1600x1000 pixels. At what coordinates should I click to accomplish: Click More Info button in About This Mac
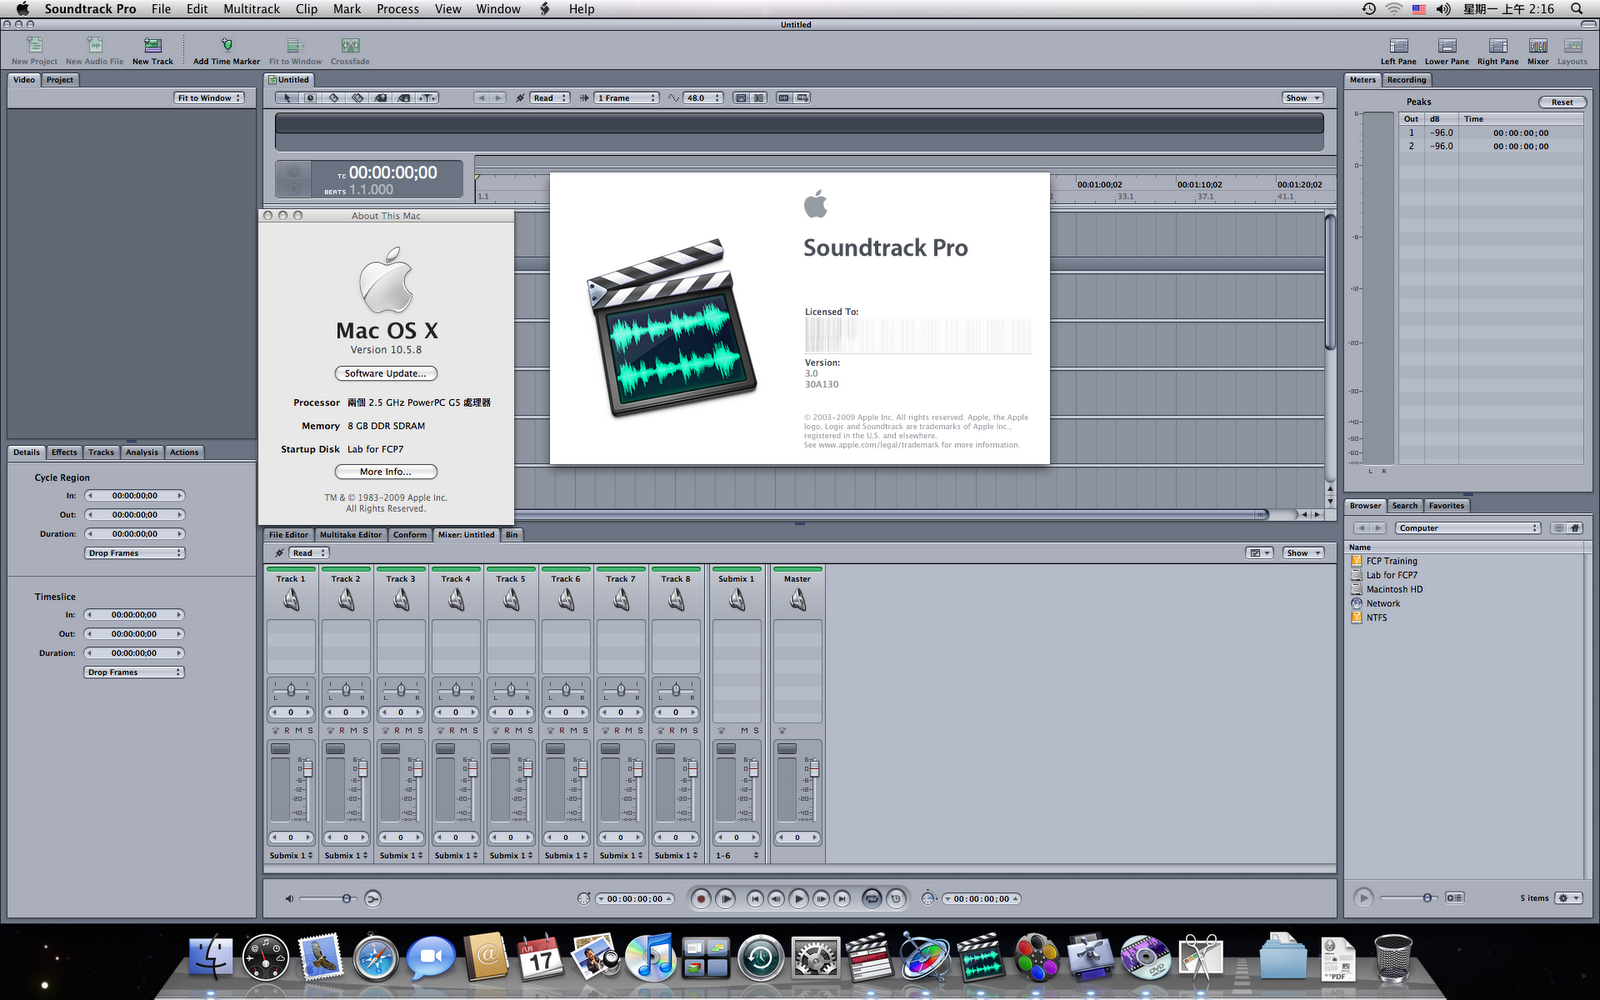pyautogui.click(x=386, y=472)
